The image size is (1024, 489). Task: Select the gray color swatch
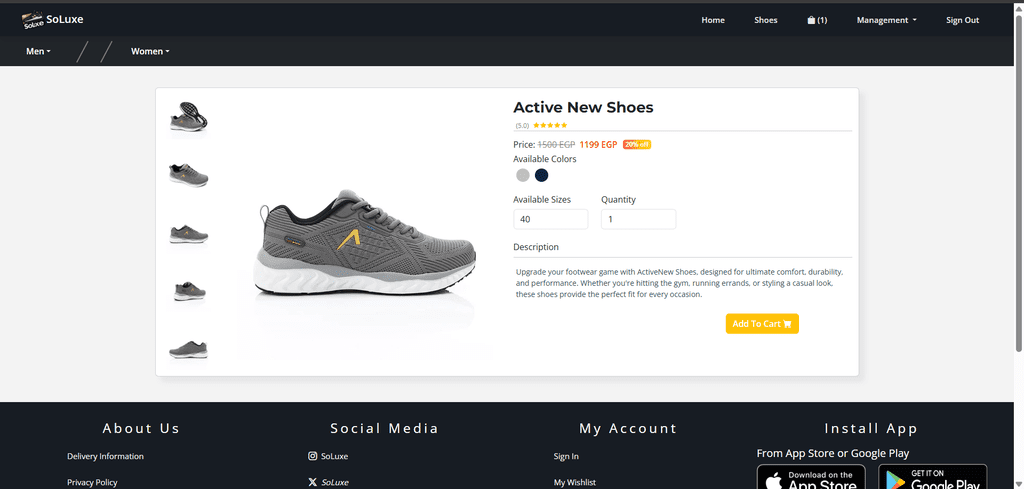tap(522, 175)
